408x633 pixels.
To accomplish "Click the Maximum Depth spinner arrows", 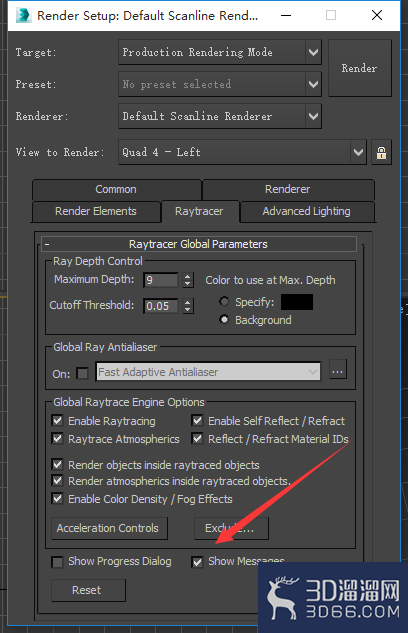I will coord(188,280).
